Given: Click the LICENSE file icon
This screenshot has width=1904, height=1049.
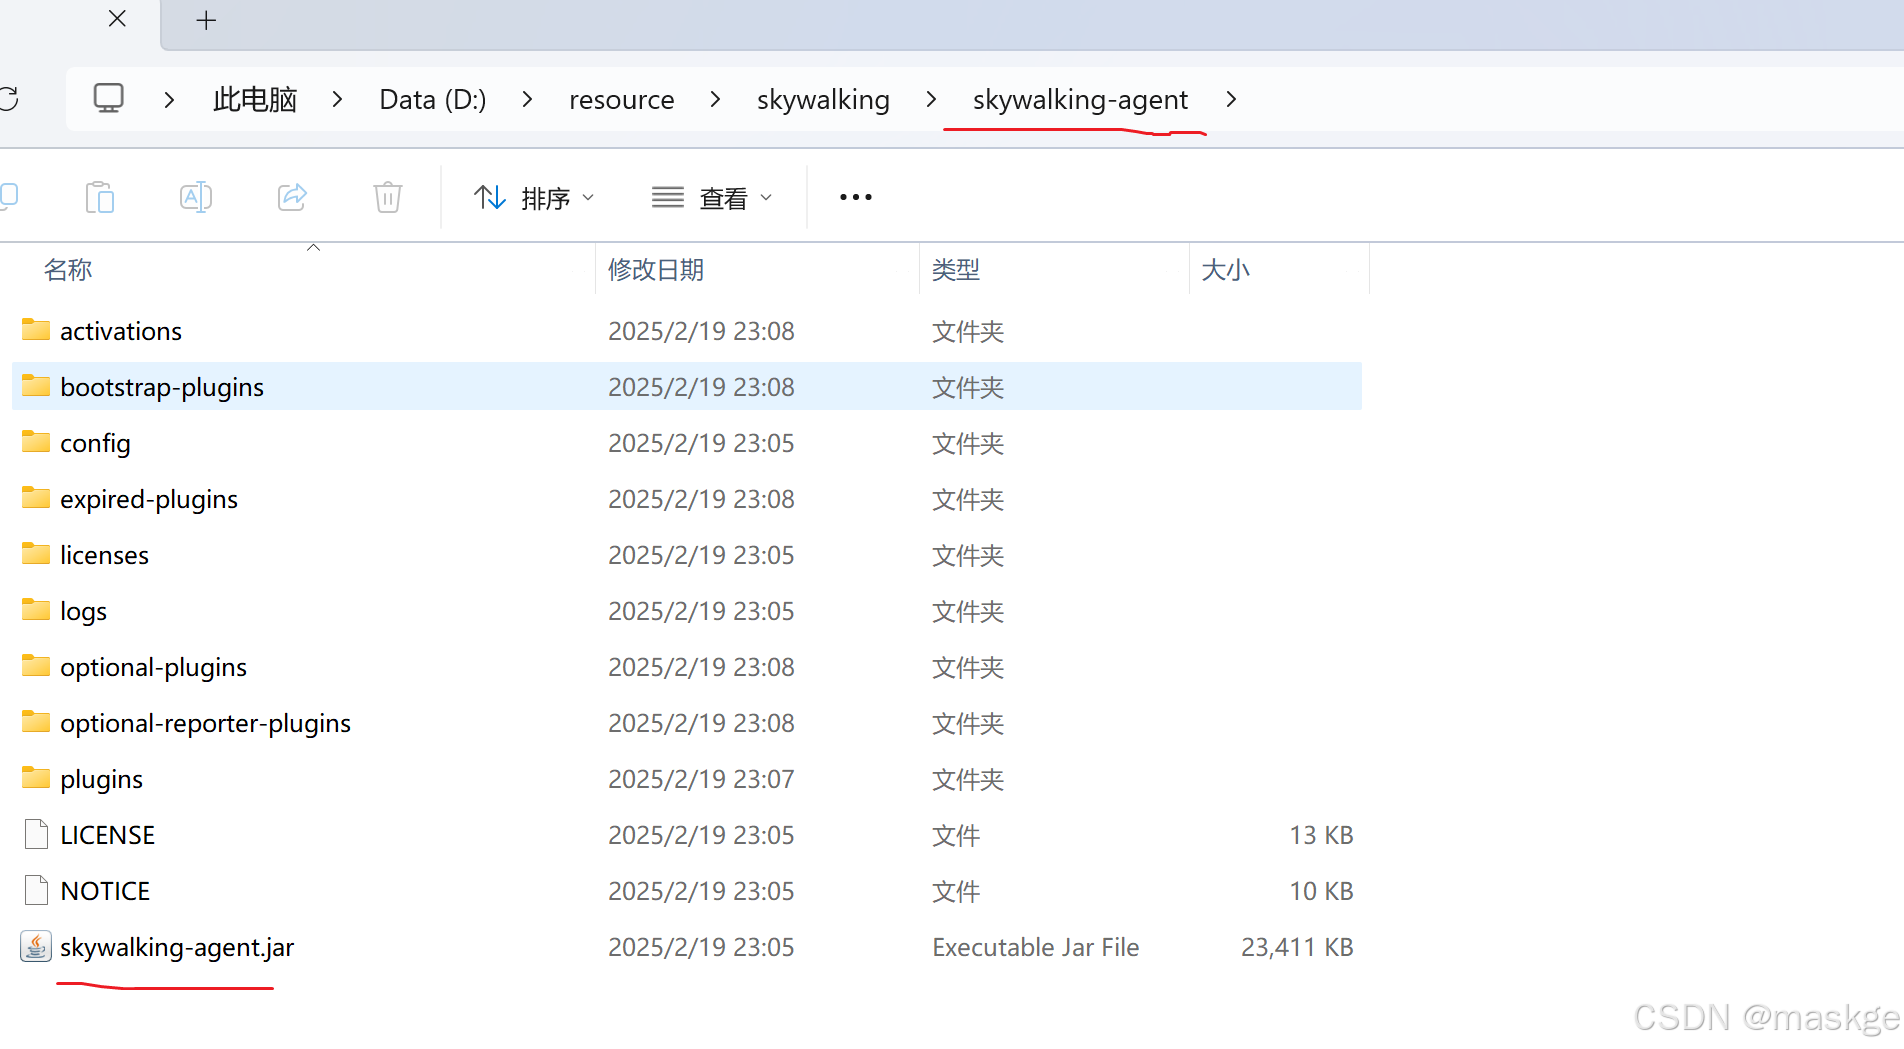Looking at the screenshot, I should tap(36, 834).
